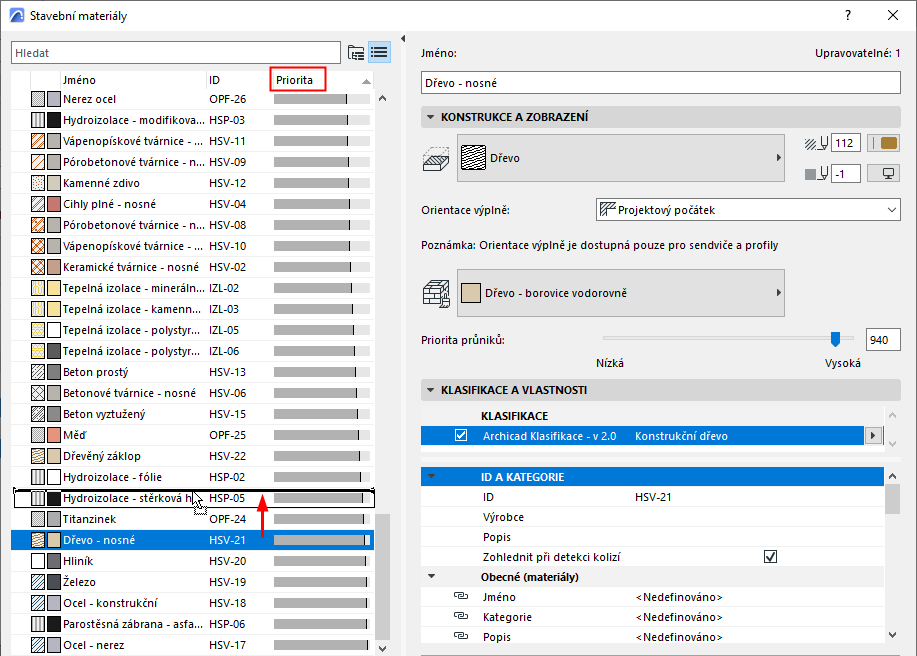Edit the cut fill pen number 112

845,143
